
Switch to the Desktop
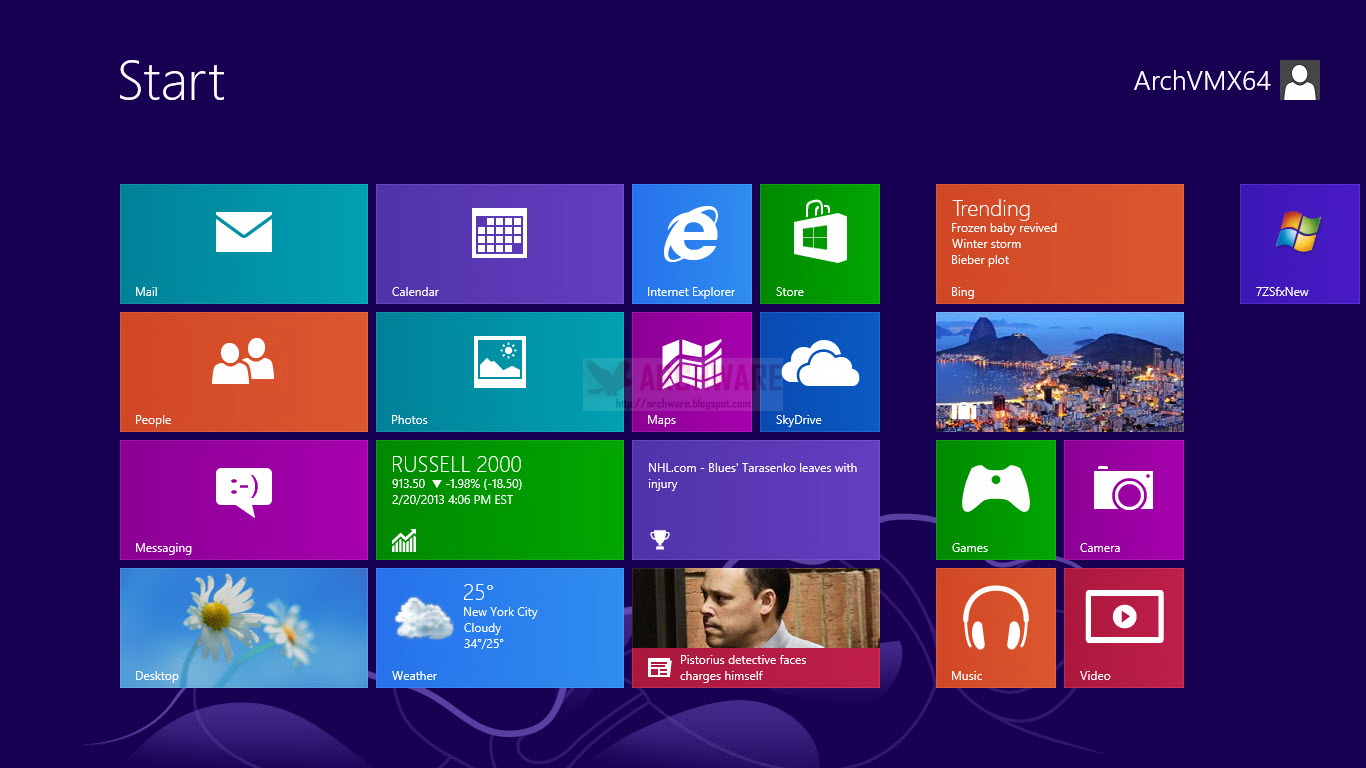click(x=243, y=627)
